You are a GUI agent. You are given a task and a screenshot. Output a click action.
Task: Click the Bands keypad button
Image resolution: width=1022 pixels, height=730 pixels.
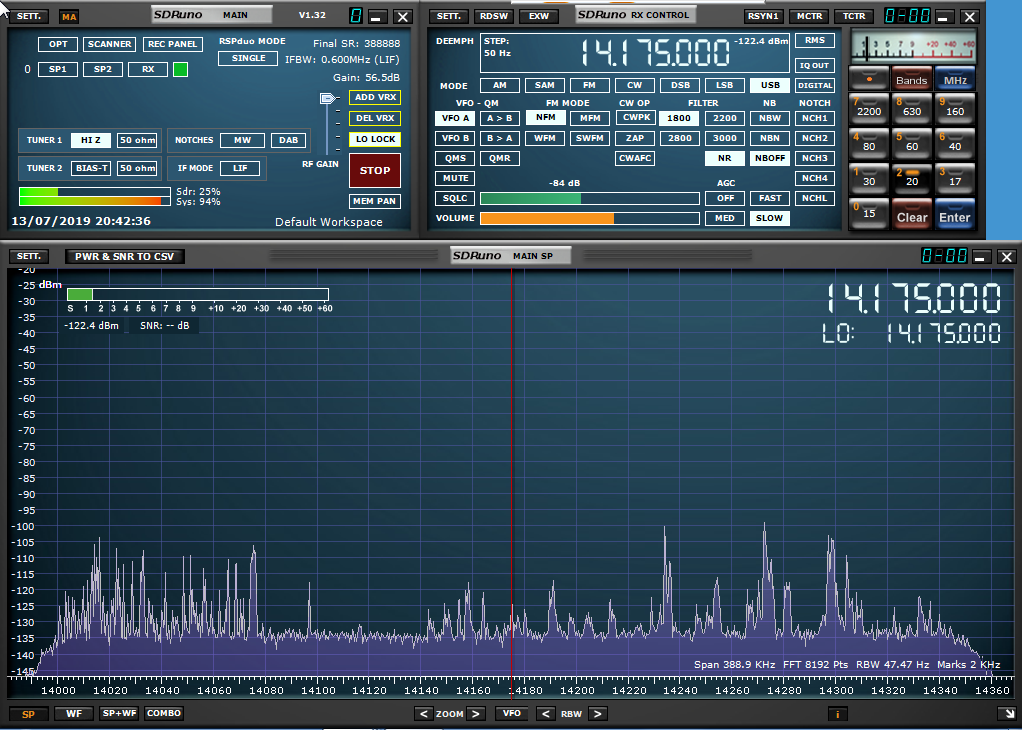click(912, 78)
